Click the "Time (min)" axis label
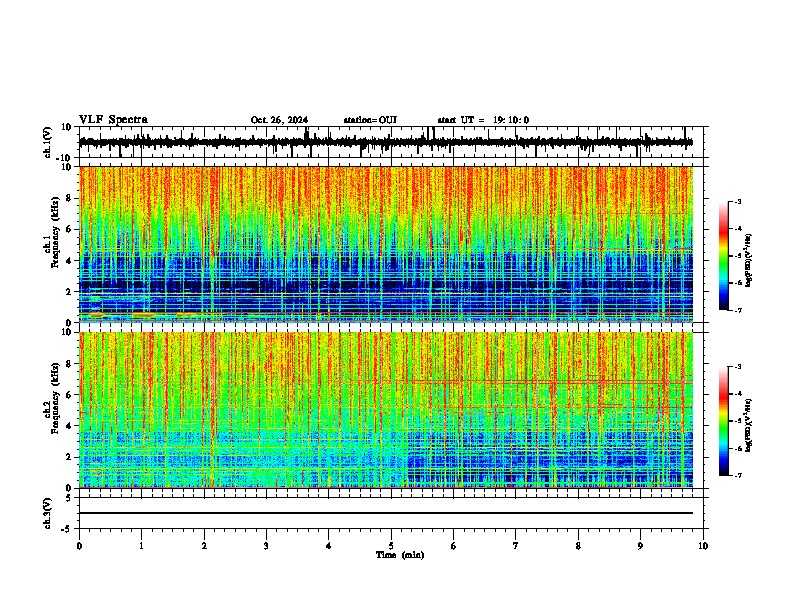792x612 pixels. 400,555
